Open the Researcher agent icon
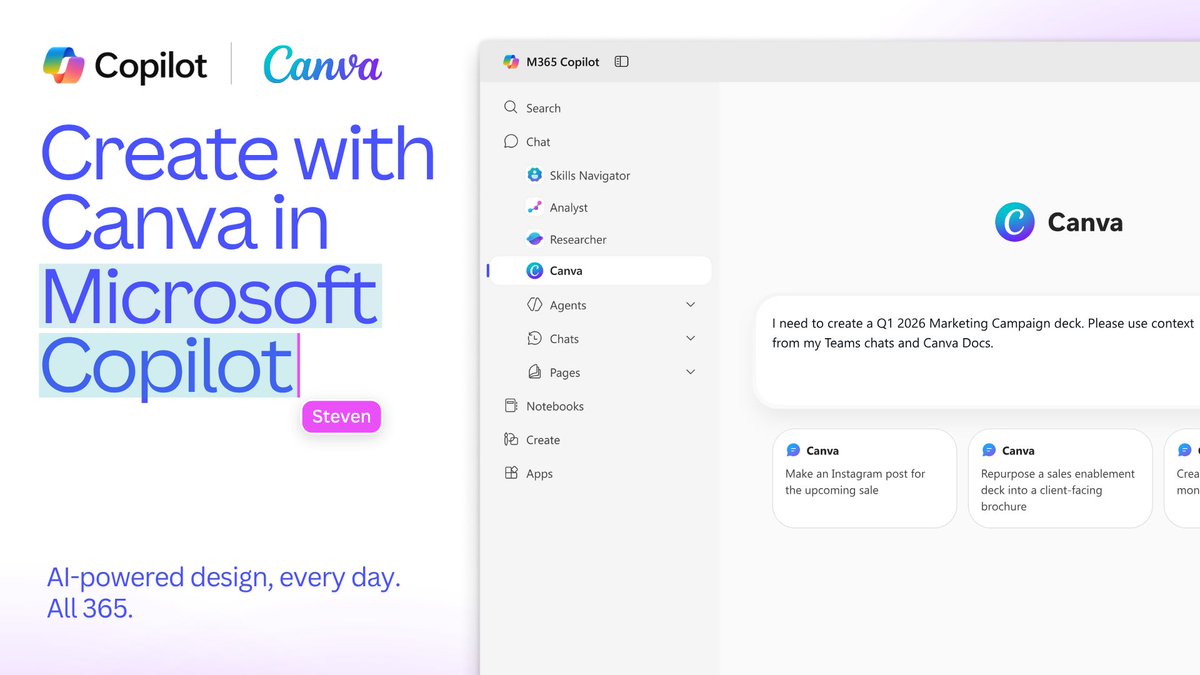Screen dimensions: 1200x675 (534, 239)
